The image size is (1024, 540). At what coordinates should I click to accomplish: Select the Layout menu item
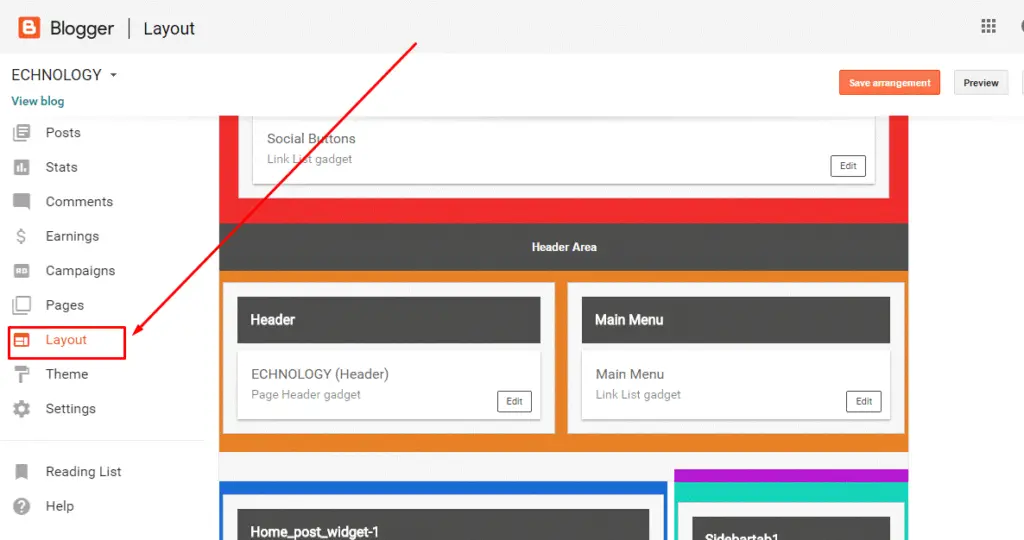[66, 340]
